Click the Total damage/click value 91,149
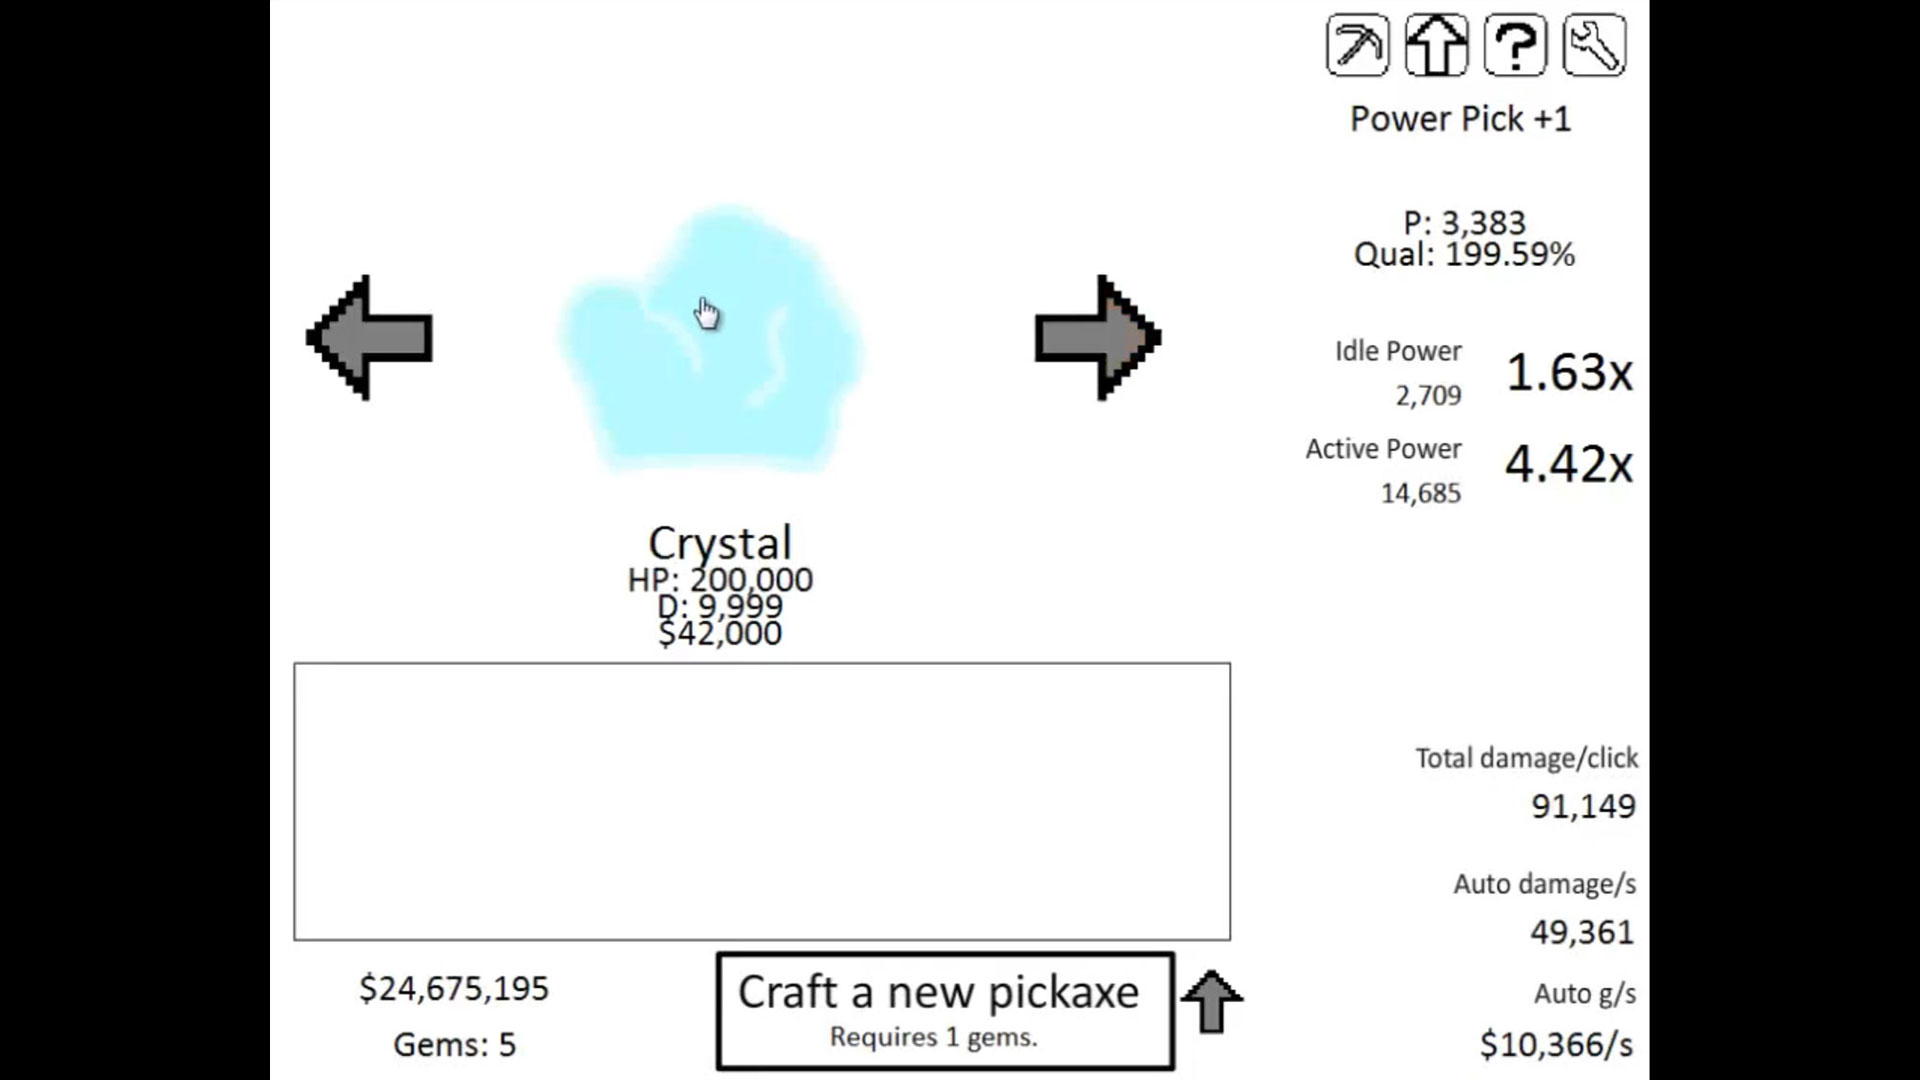The height and width of the screenshot is (1080, 1920). 1583,806
